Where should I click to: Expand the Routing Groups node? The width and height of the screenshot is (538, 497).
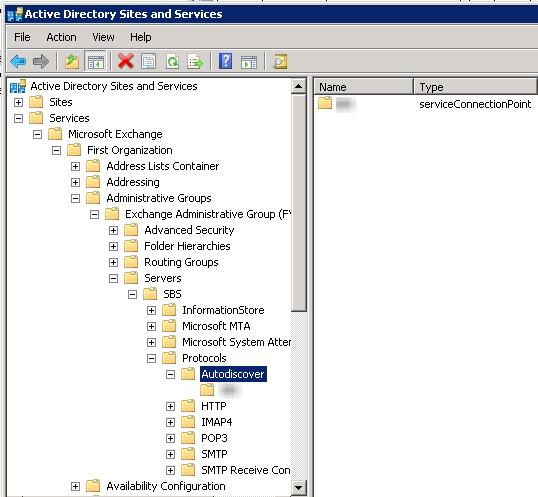[x=113, y=262]
